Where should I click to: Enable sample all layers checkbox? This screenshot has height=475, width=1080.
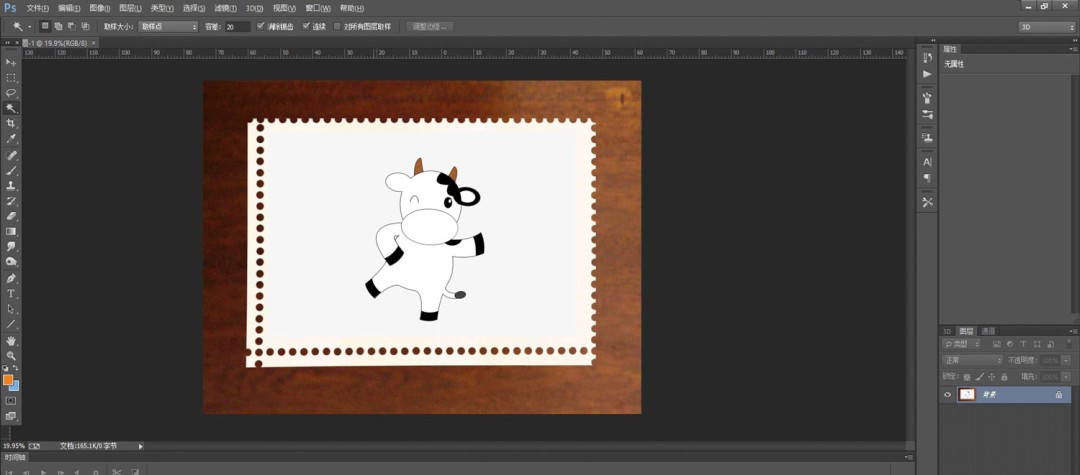coord(338,26)
